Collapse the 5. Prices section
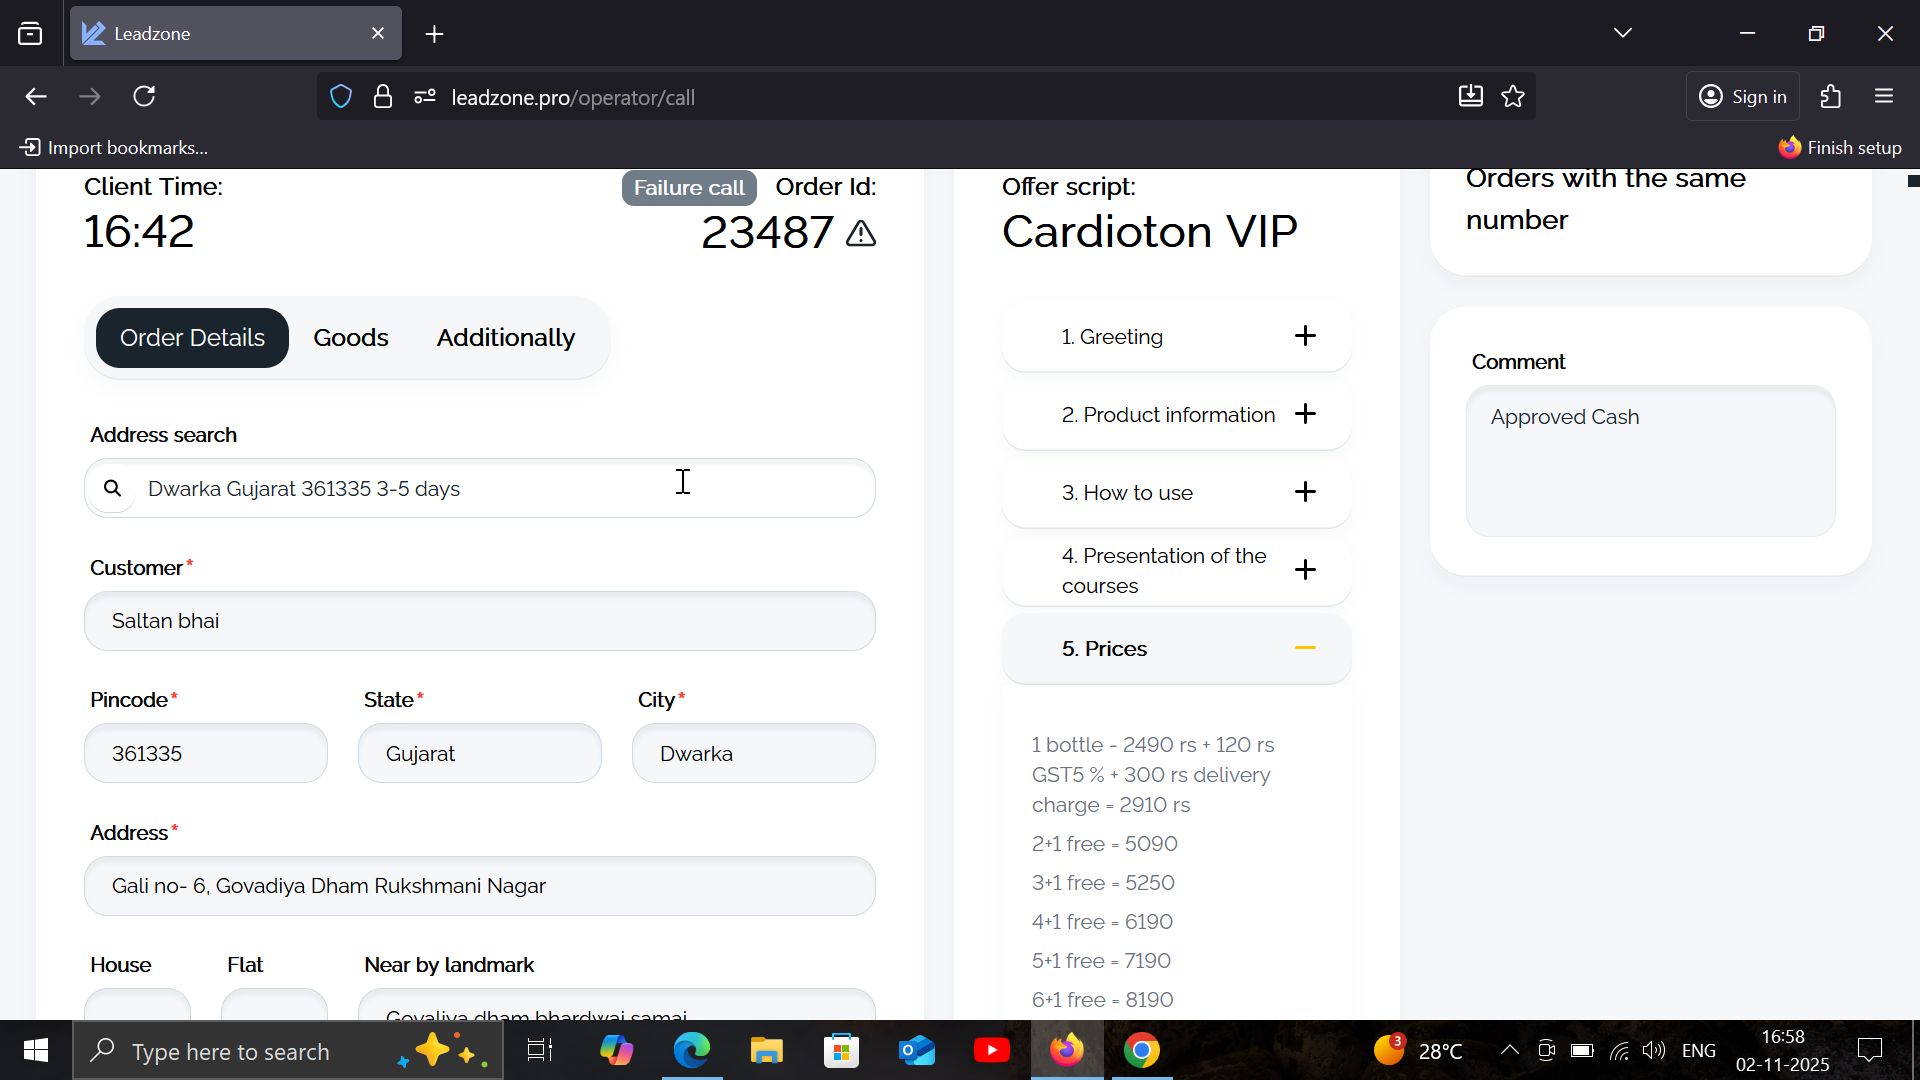Image resolution: width=1920 pixels, height=1080 pixels. (1304, 648)
